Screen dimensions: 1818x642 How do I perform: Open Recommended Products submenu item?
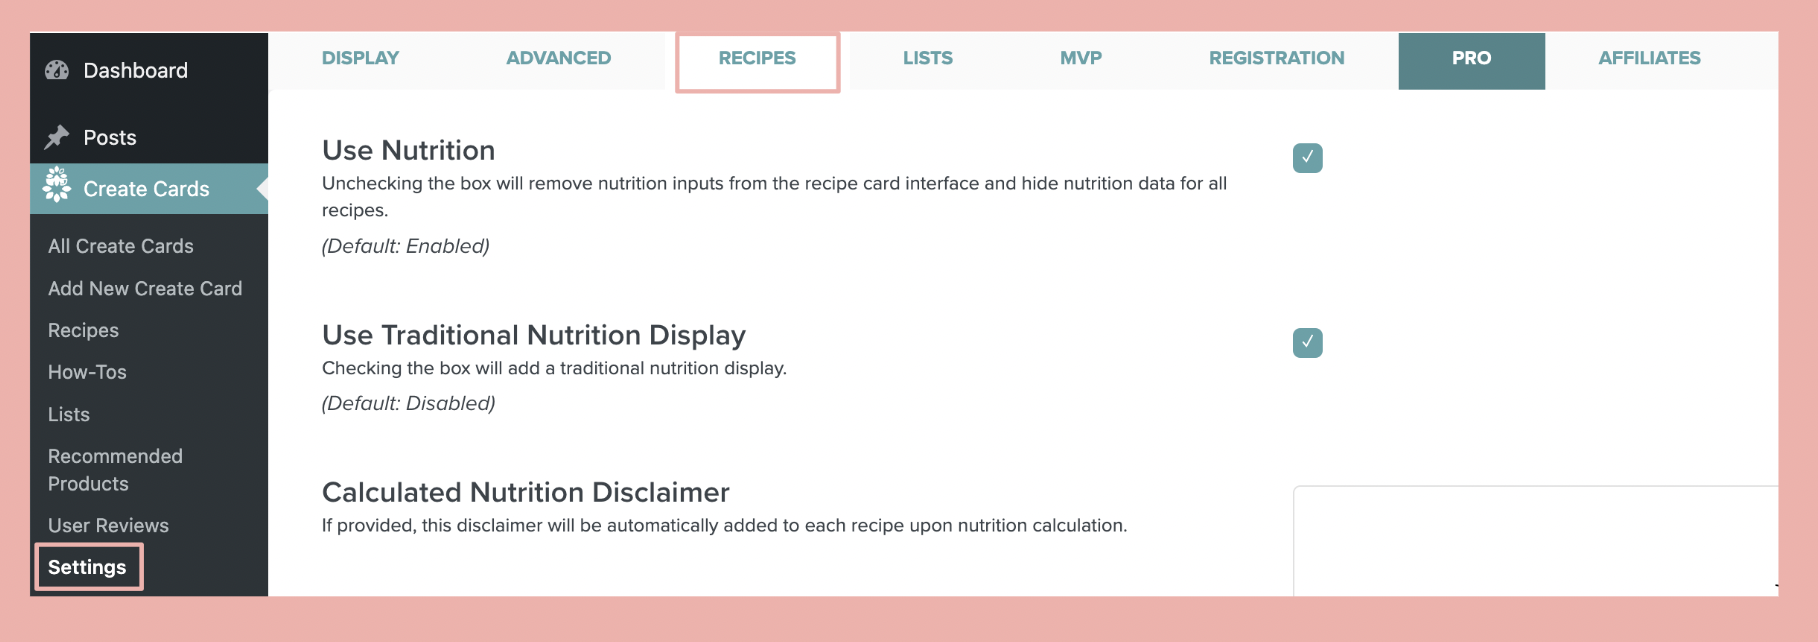[x=115, y=469]
